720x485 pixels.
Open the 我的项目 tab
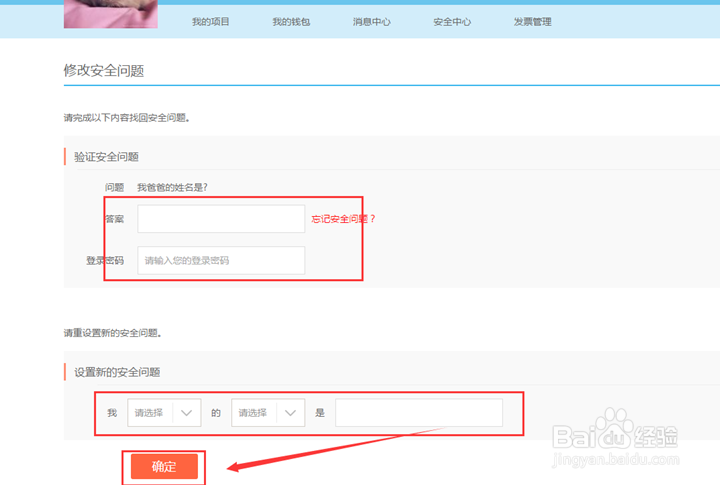(x=210, y=22)
